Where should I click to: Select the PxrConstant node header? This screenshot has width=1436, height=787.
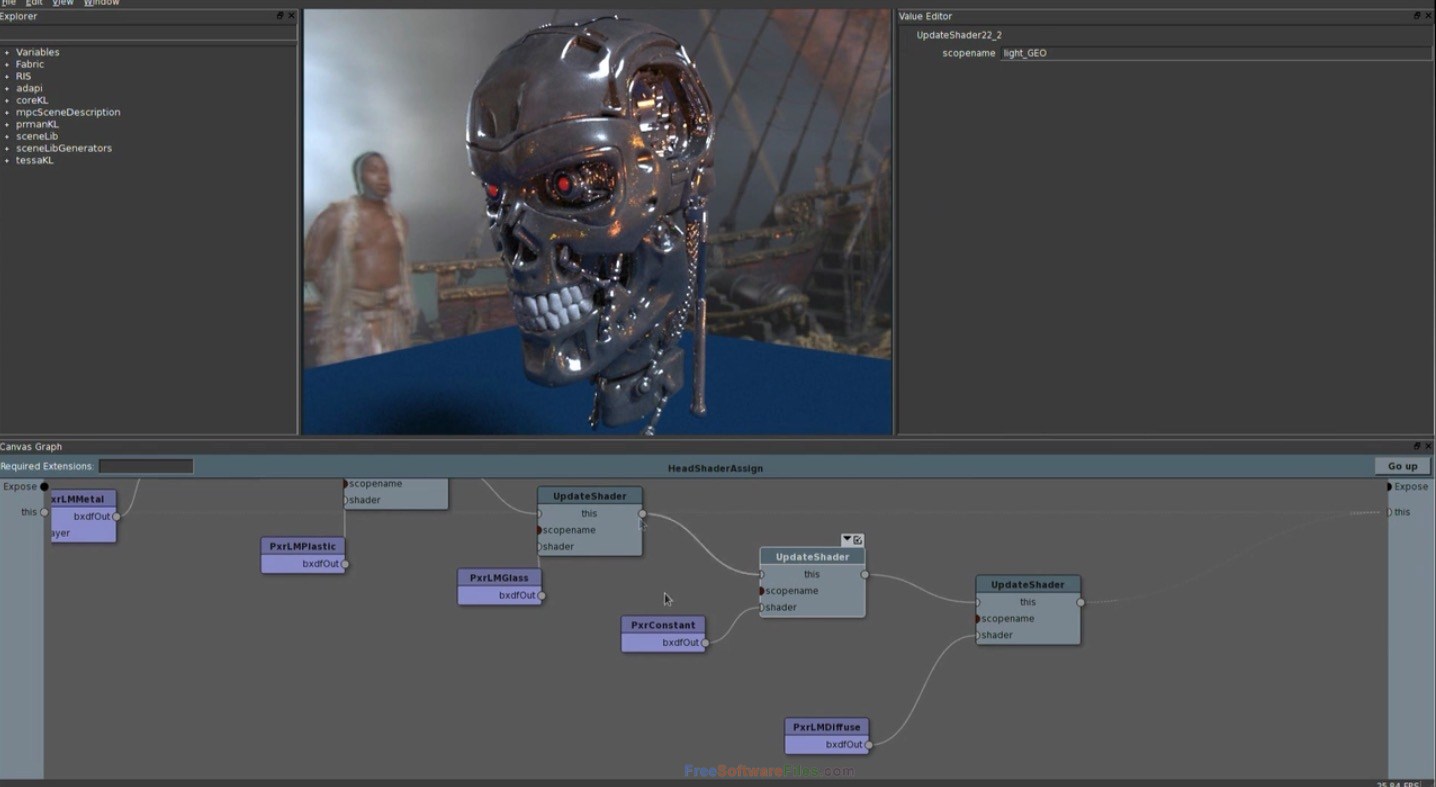(663, 625)
